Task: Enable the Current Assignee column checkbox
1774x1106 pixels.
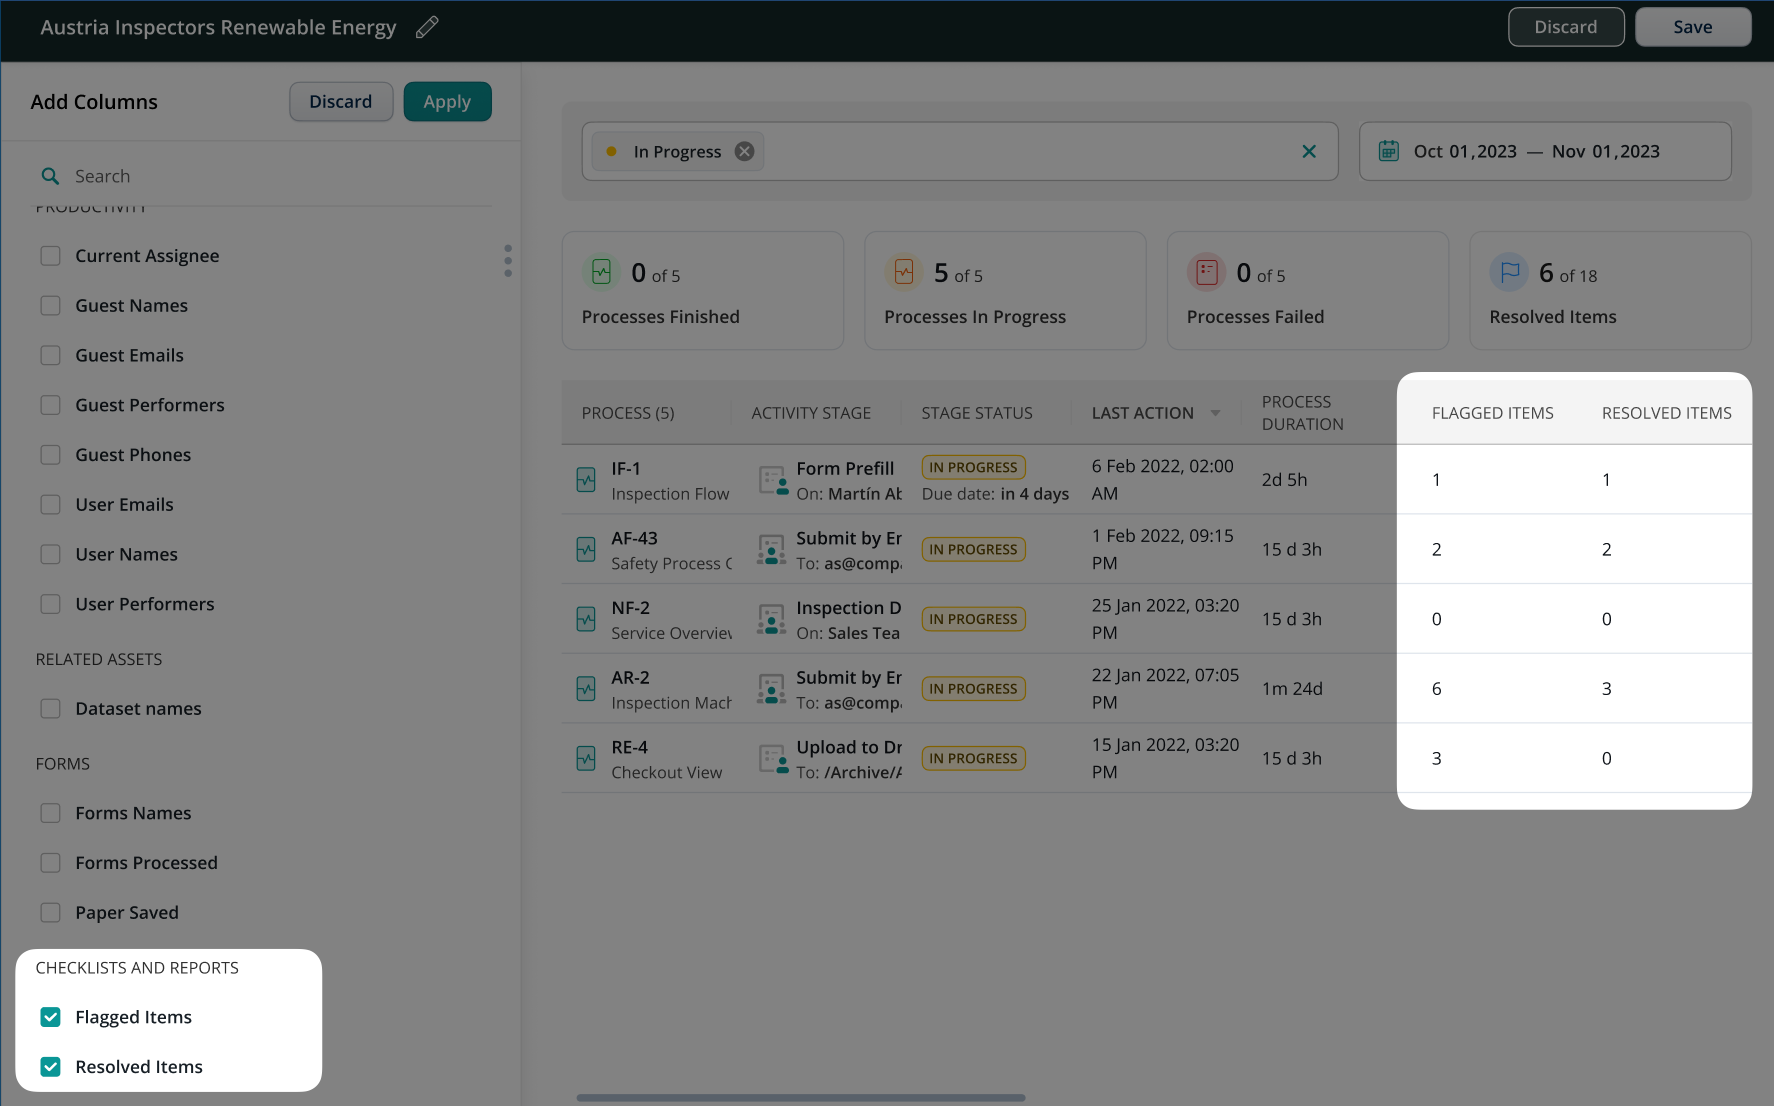Action: [x=50, y=256]
